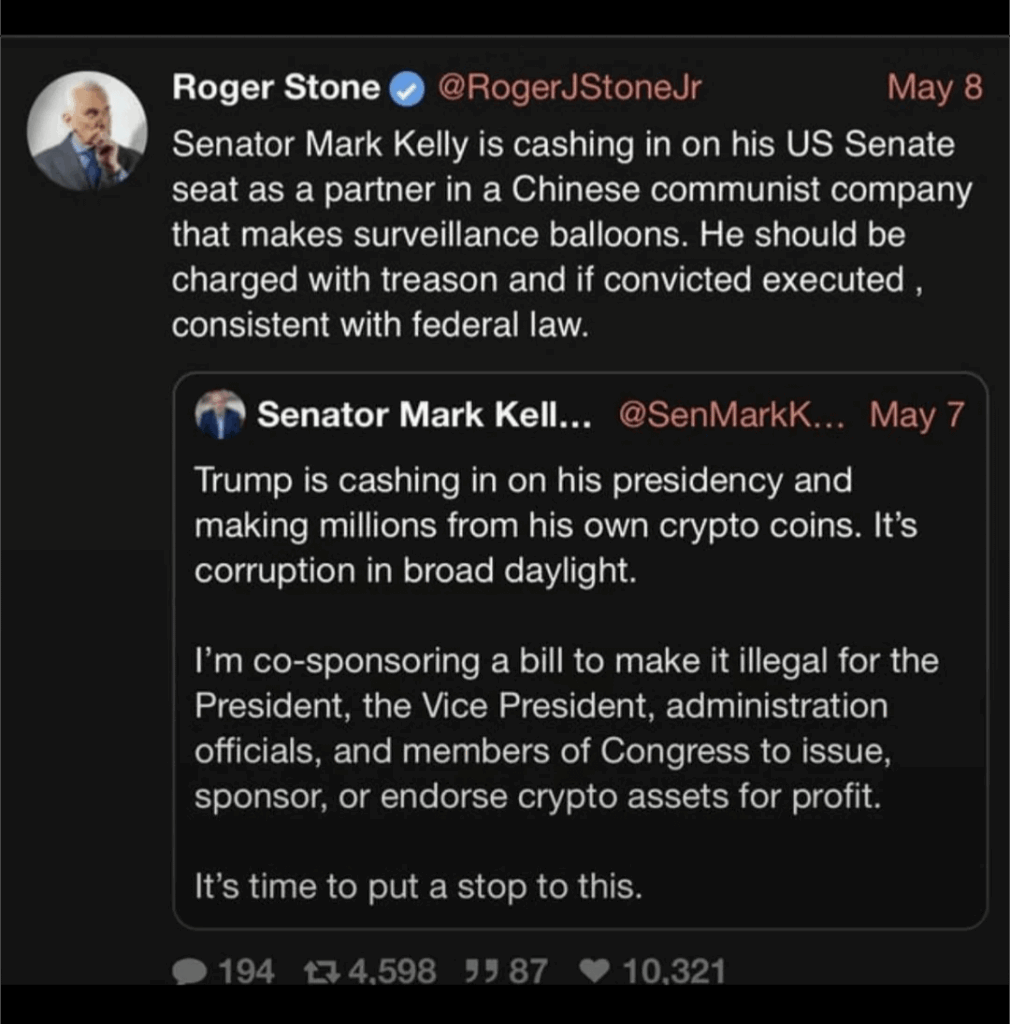This screenshot has width=1010, height=1024.
Task: Click Senator Mark Kelly's small avatar
Action: coord(220,414)
